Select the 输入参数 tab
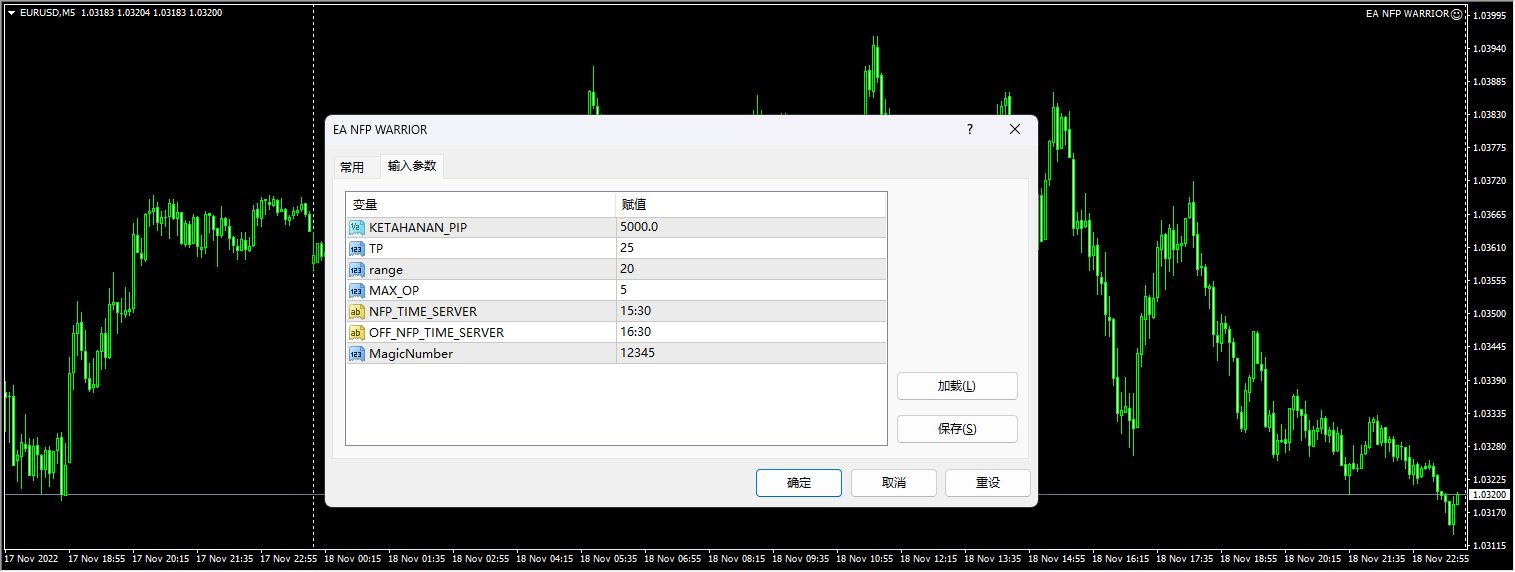 [412, 166]
